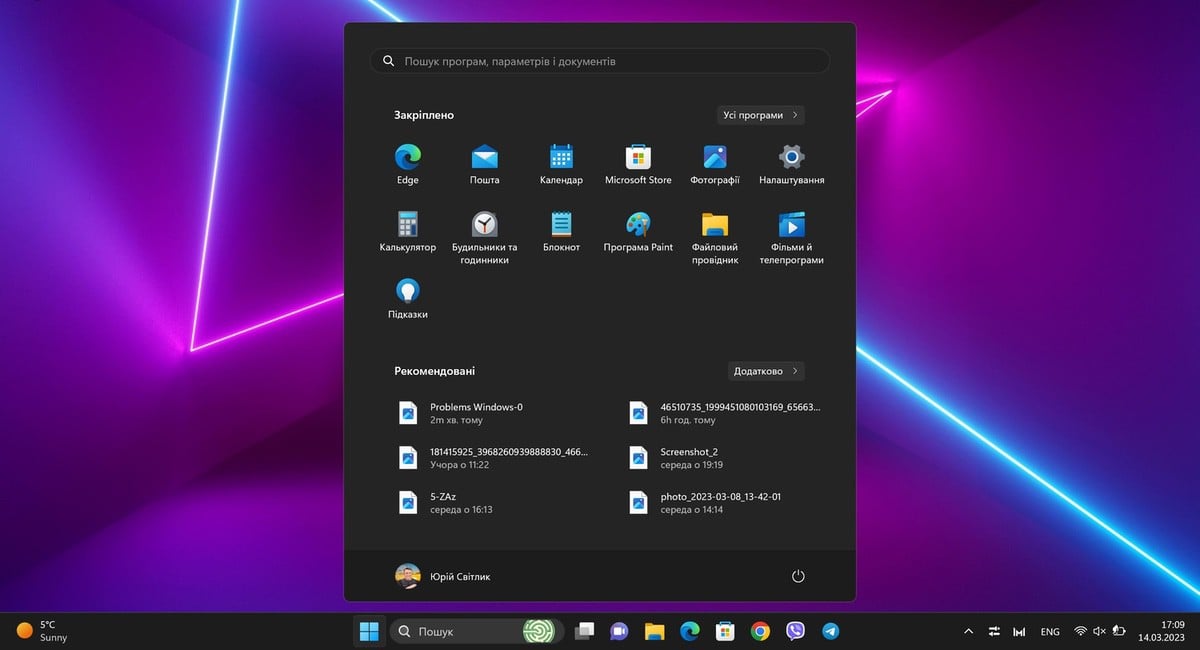Open Task View on the taskbar

[x=585, y=631]
